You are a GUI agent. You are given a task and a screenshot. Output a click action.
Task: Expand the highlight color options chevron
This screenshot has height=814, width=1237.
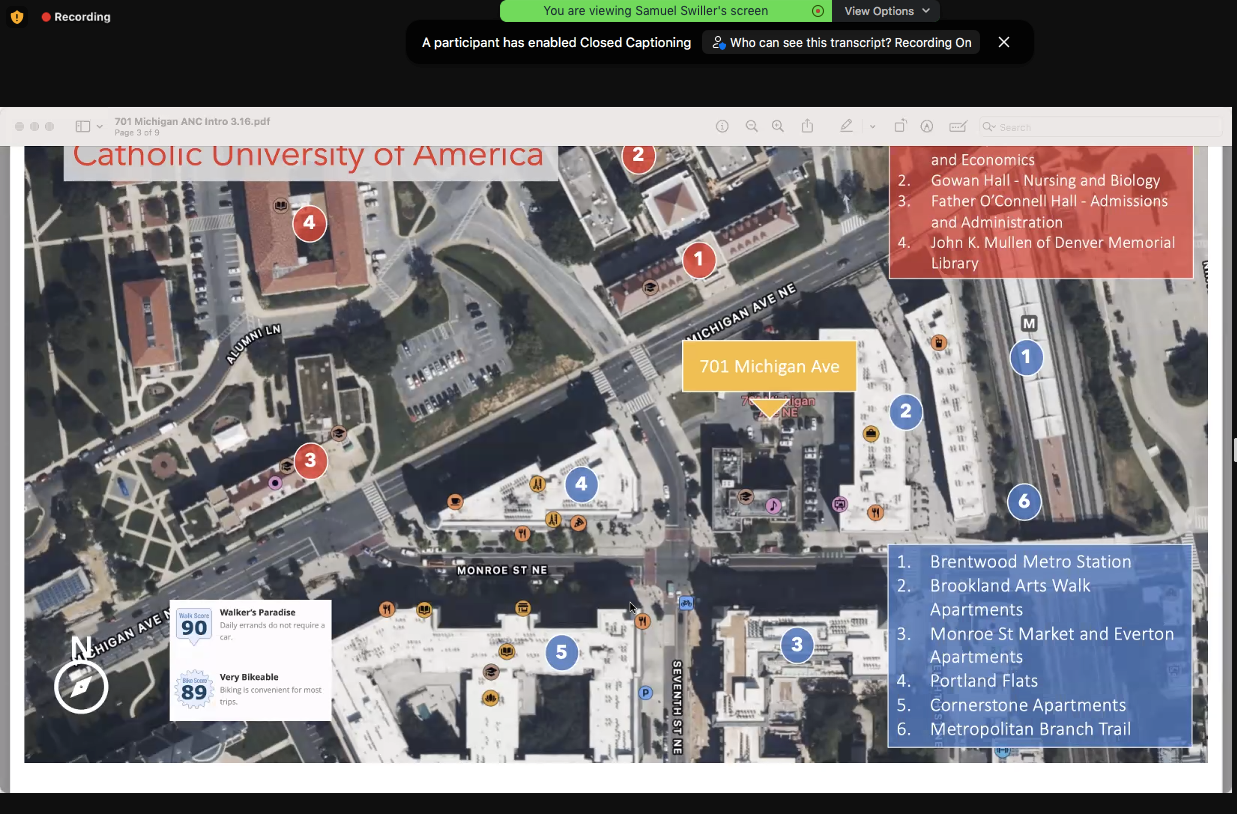coord(872,127)
